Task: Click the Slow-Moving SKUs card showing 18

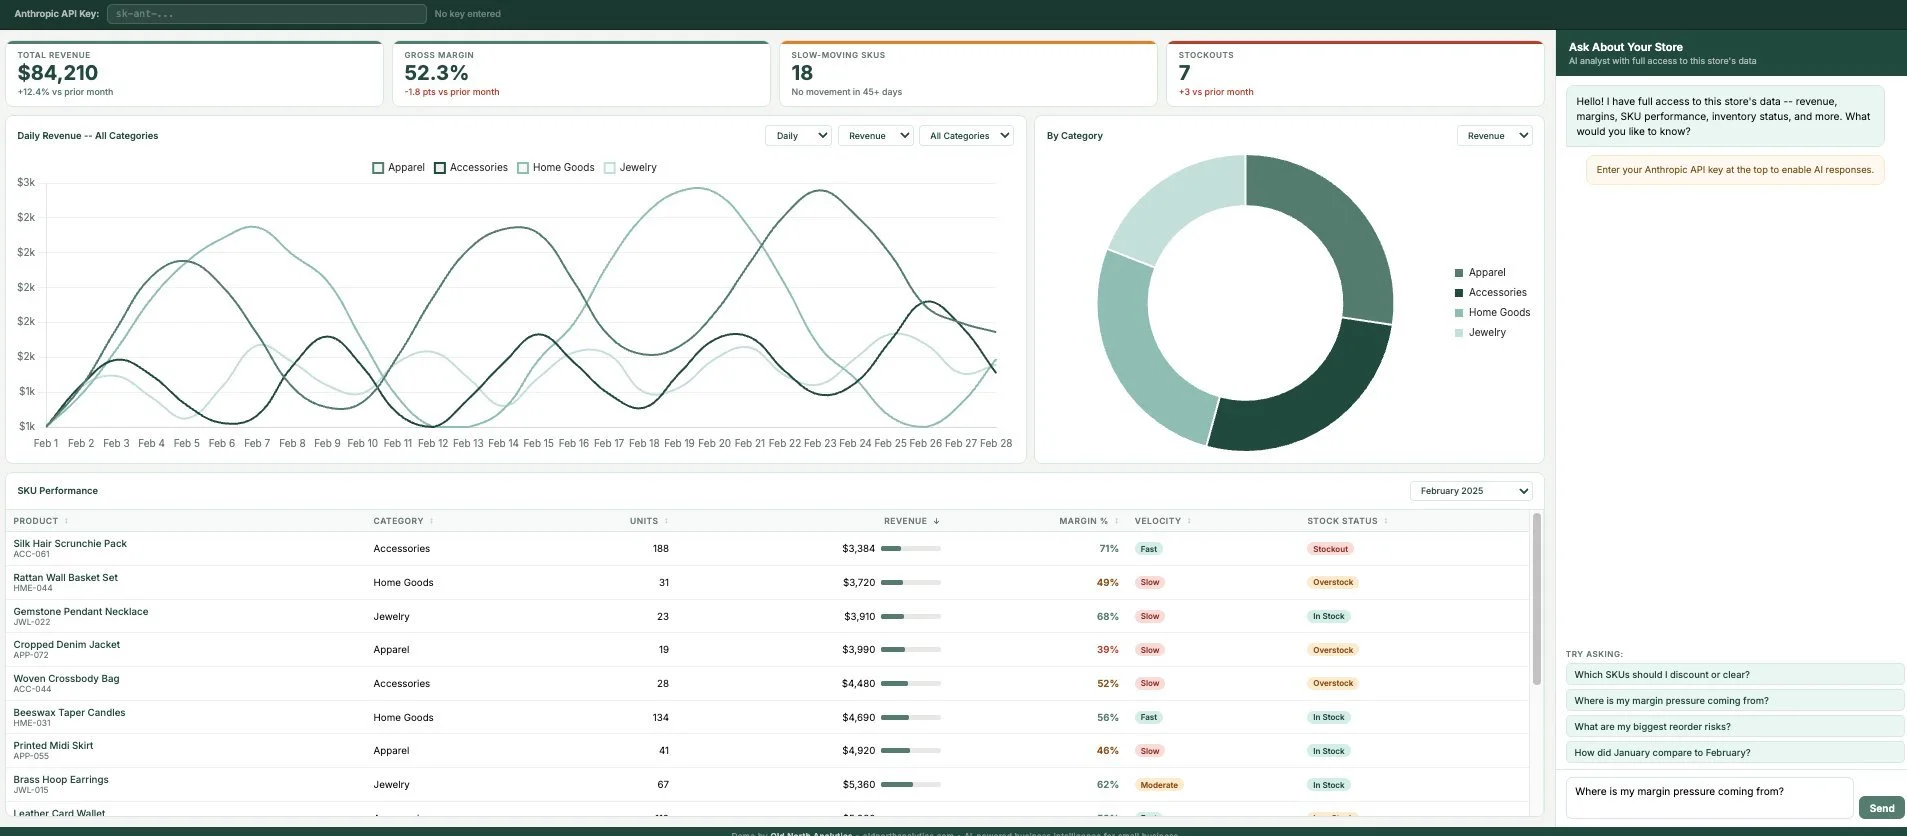Action: point(968,74)
